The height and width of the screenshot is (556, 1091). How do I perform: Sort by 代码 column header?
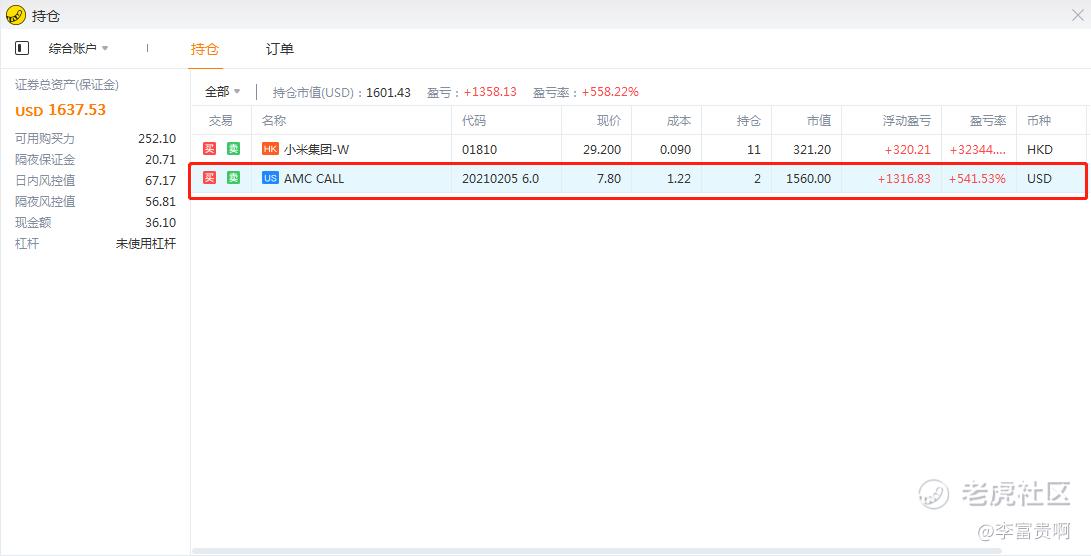474,120
